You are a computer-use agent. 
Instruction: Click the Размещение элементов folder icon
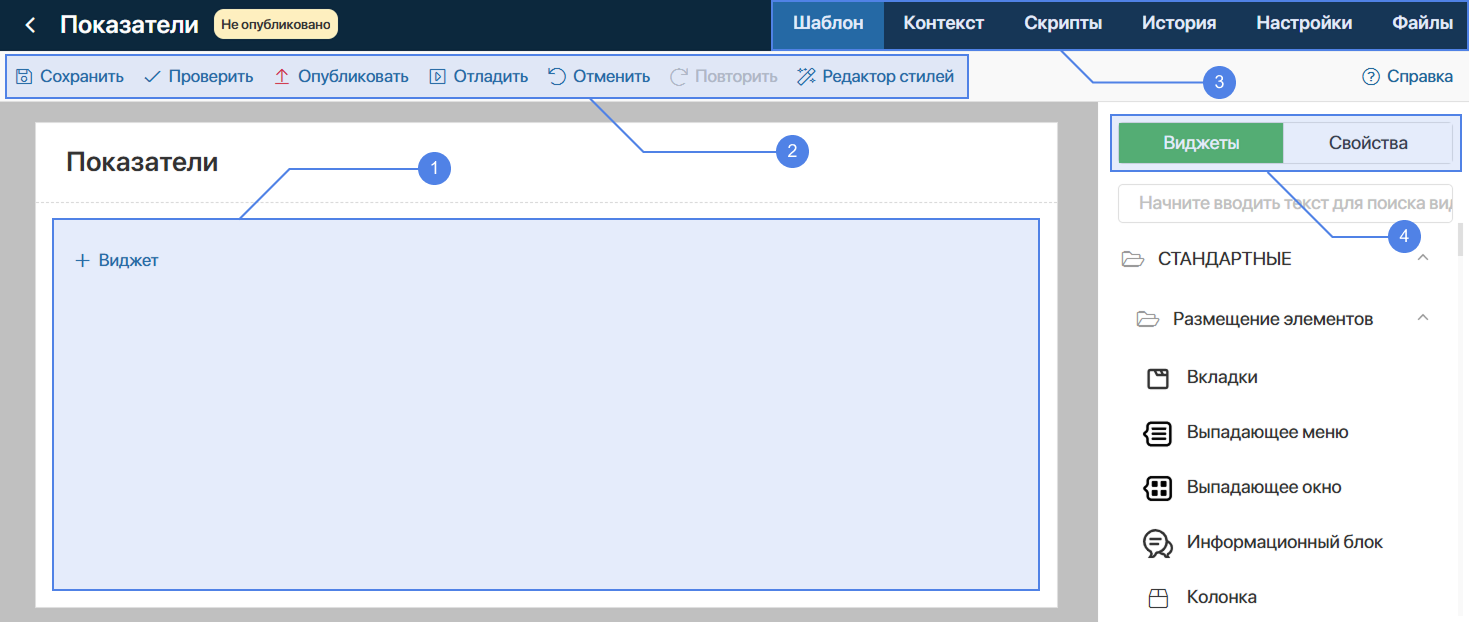click(1147, 319)
